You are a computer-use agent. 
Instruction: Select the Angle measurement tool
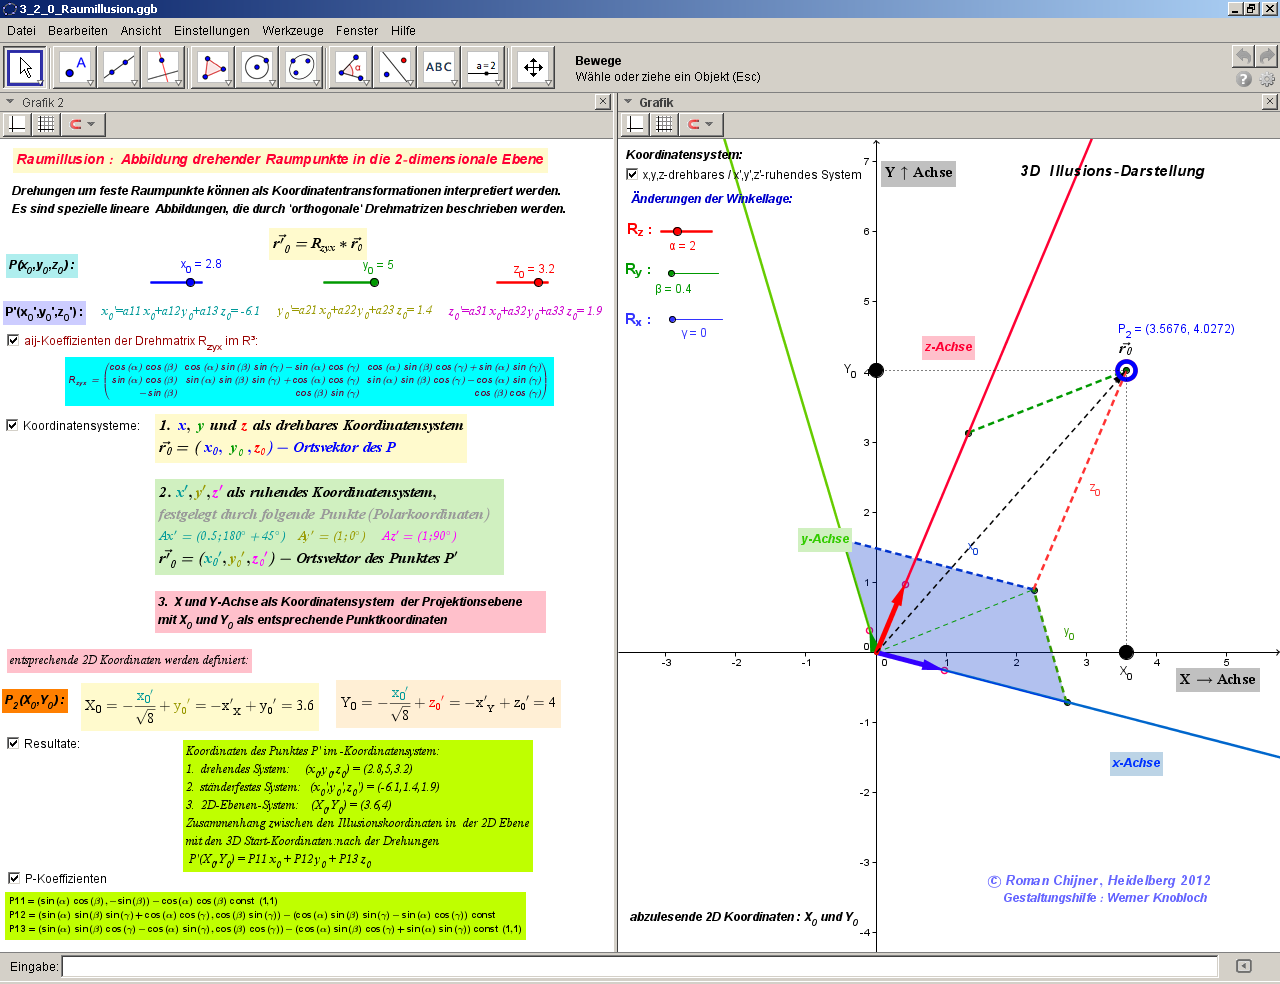point(350,68)
